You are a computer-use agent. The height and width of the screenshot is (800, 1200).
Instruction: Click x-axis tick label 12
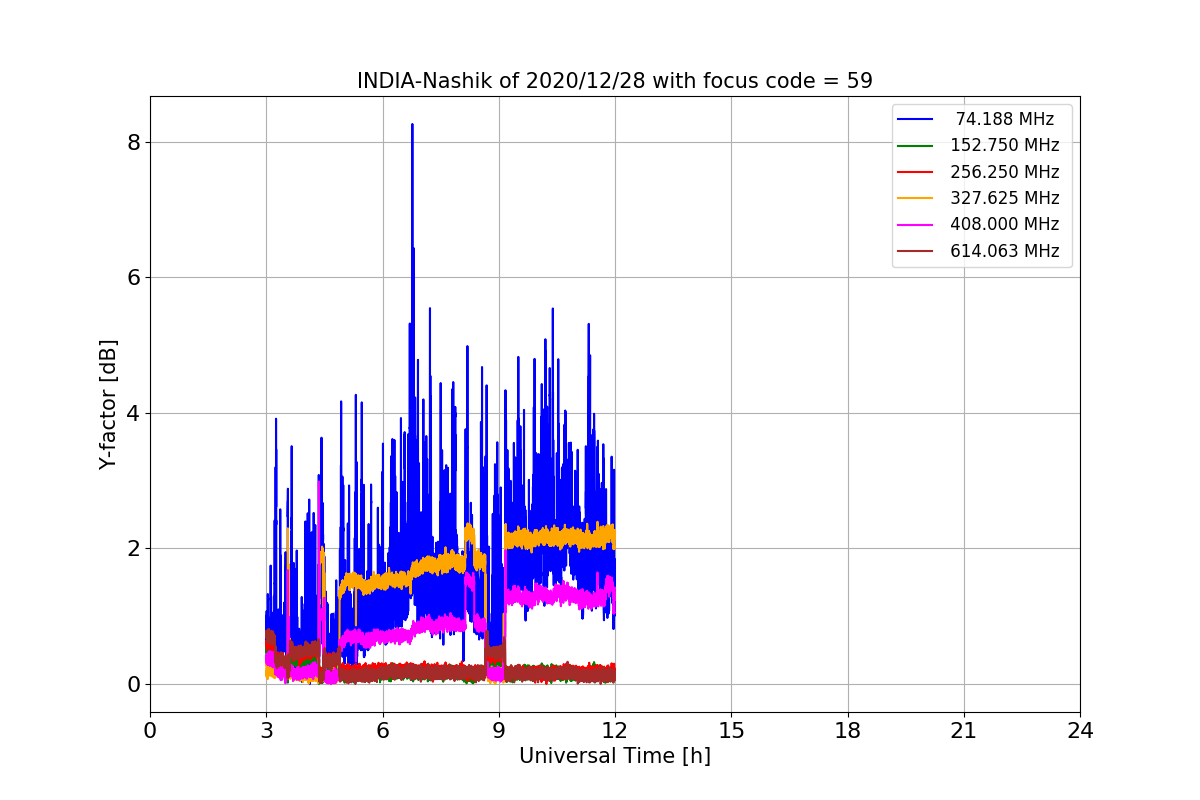click(x=615, y=731)
